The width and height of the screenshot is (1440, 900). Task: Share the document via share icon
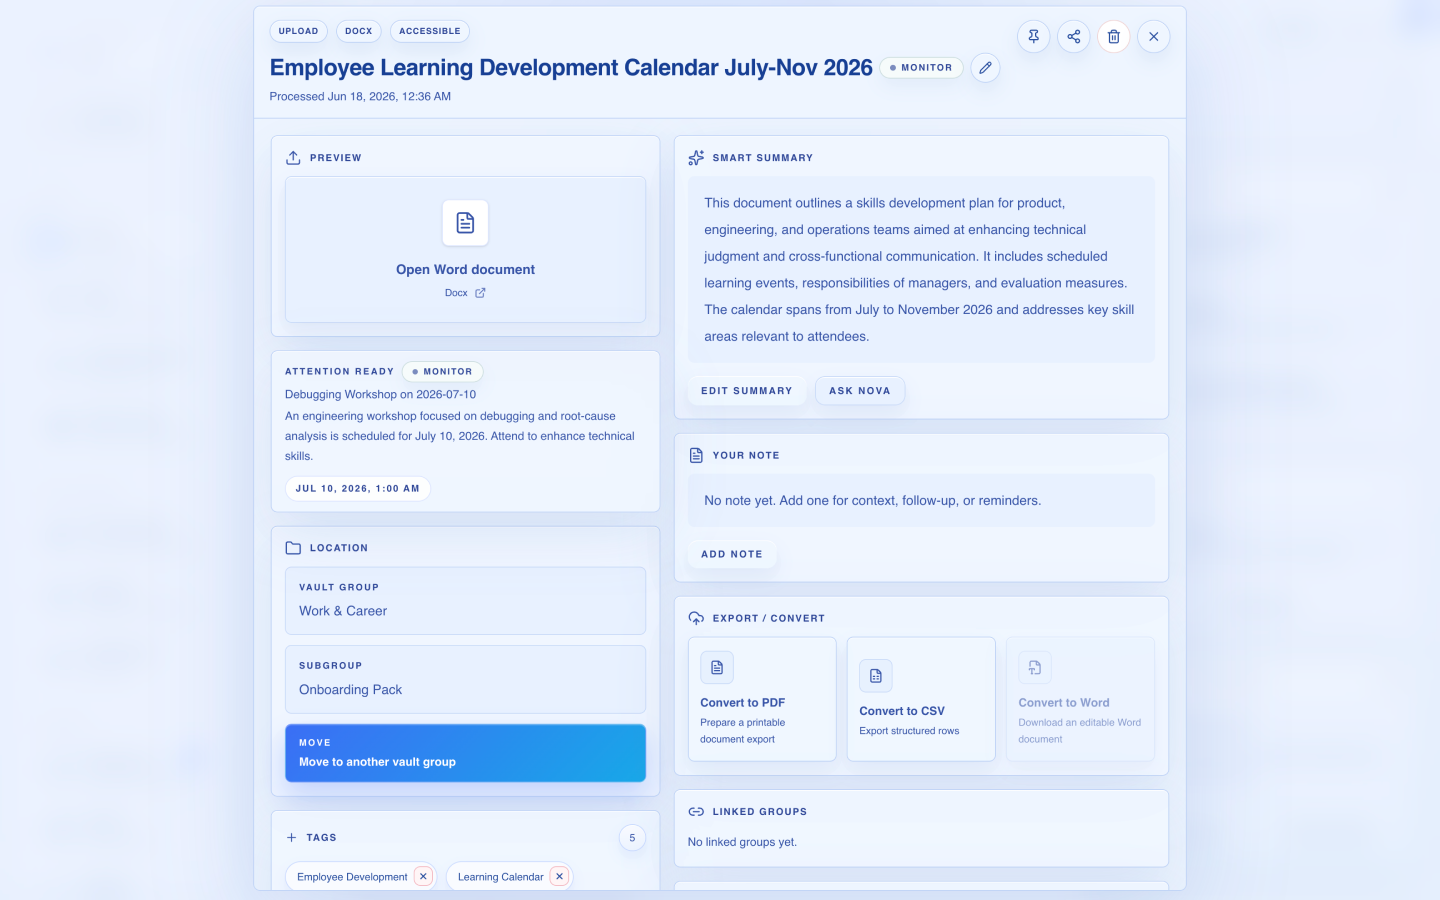tap(1073, 37)
